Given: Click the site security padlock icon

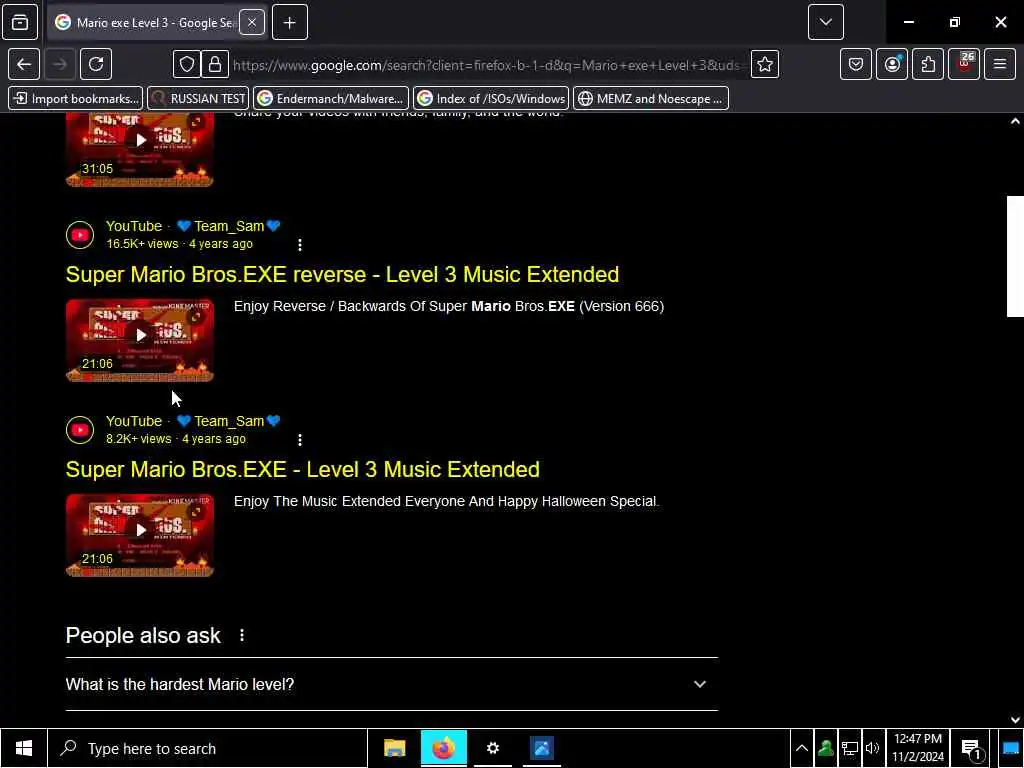Looking at the screenshot, I should tap(215, 64).
